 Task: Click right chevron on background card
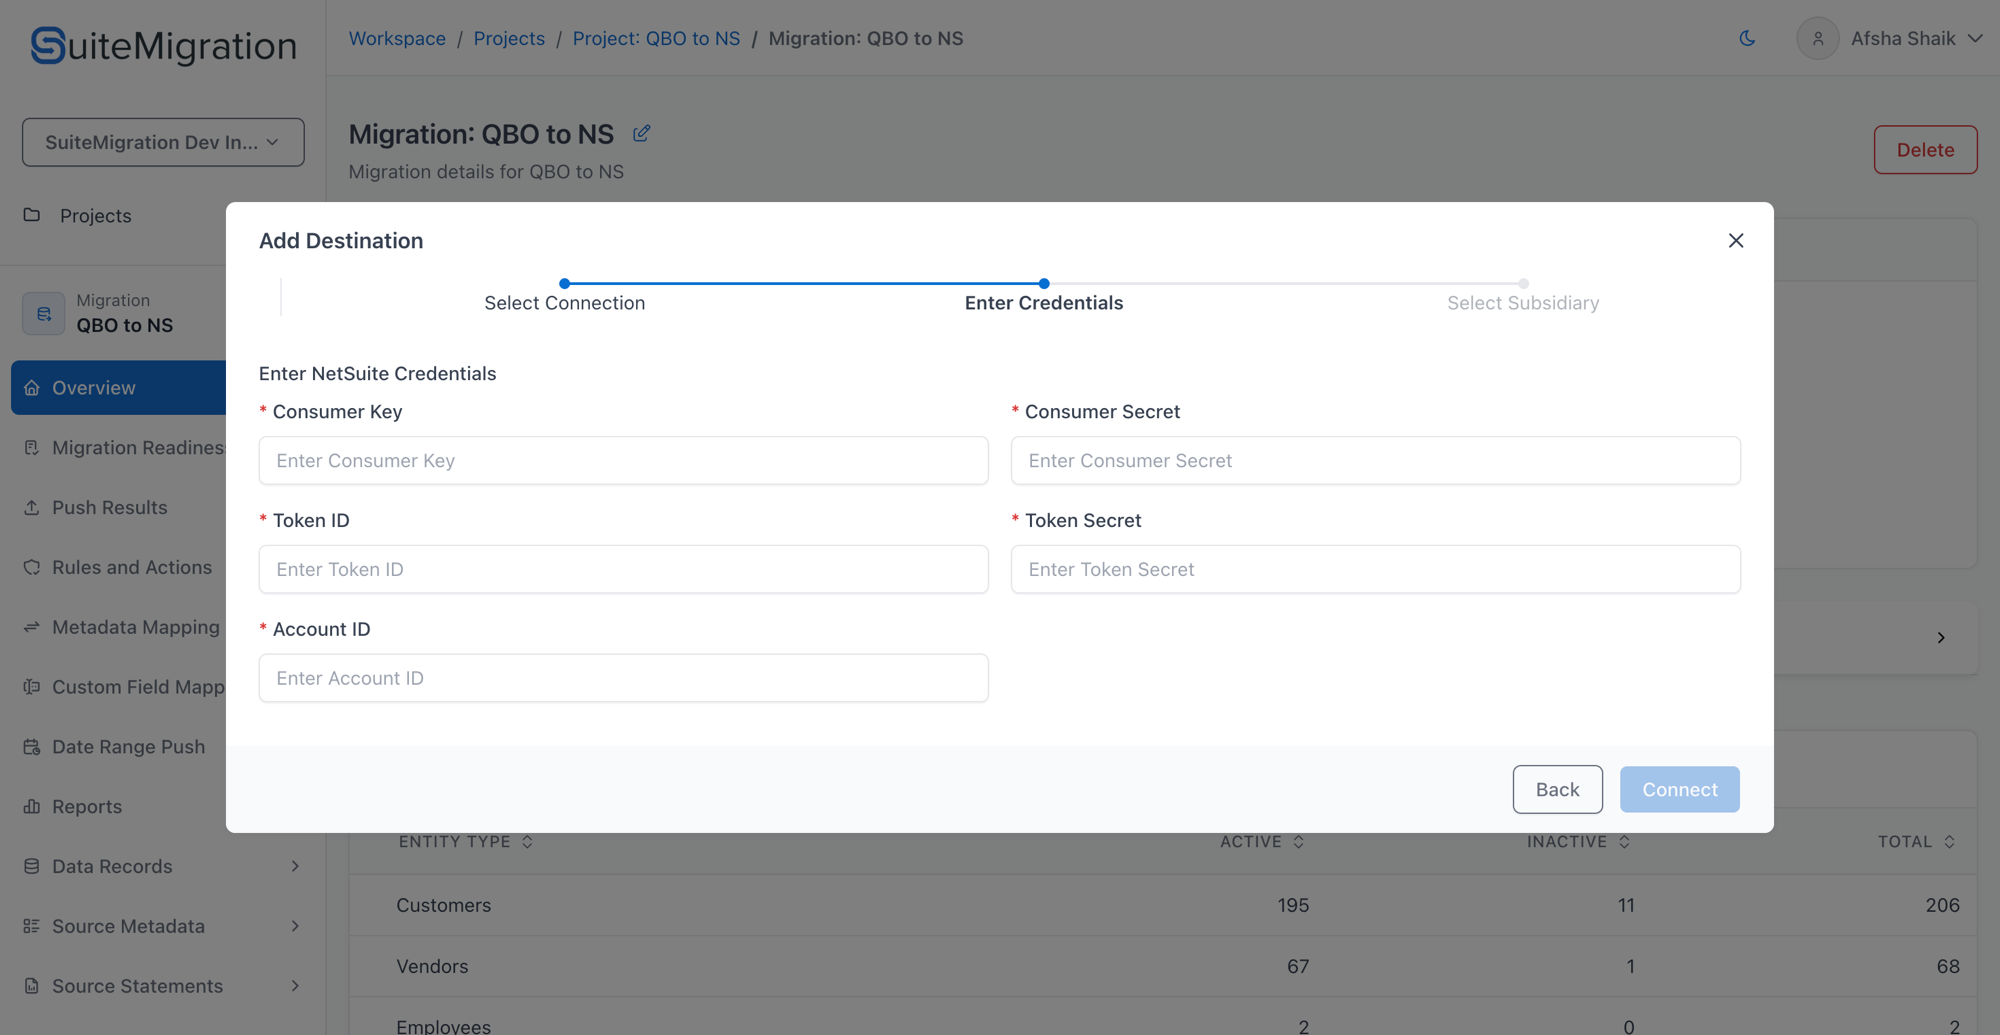click(x=1941, y=637)
